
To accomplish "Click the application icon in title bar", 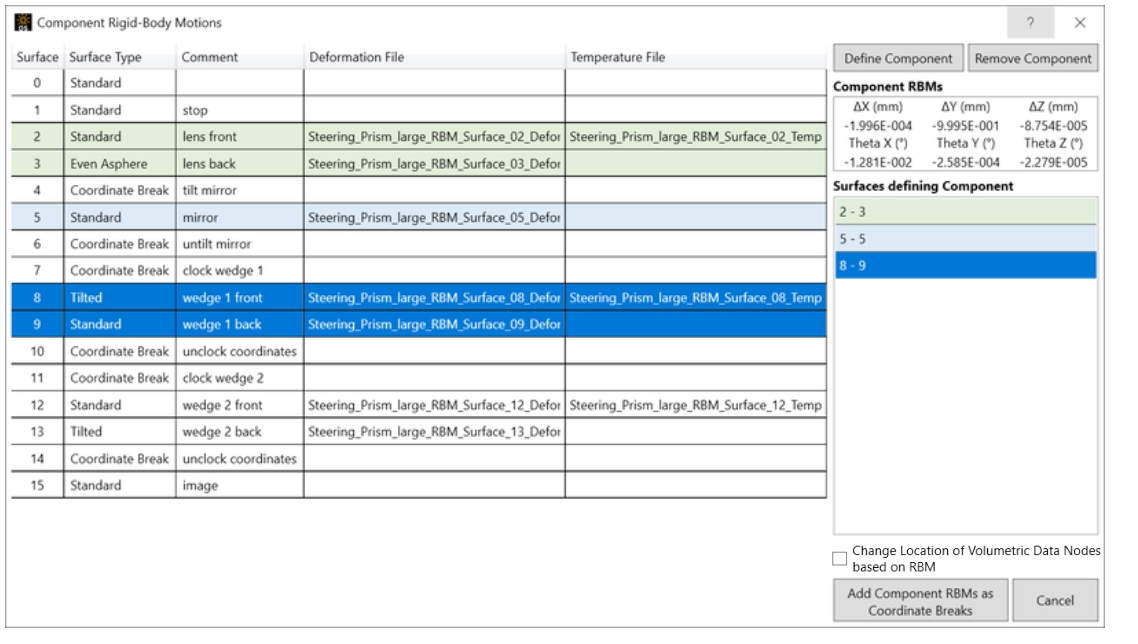I will (23, 22).
